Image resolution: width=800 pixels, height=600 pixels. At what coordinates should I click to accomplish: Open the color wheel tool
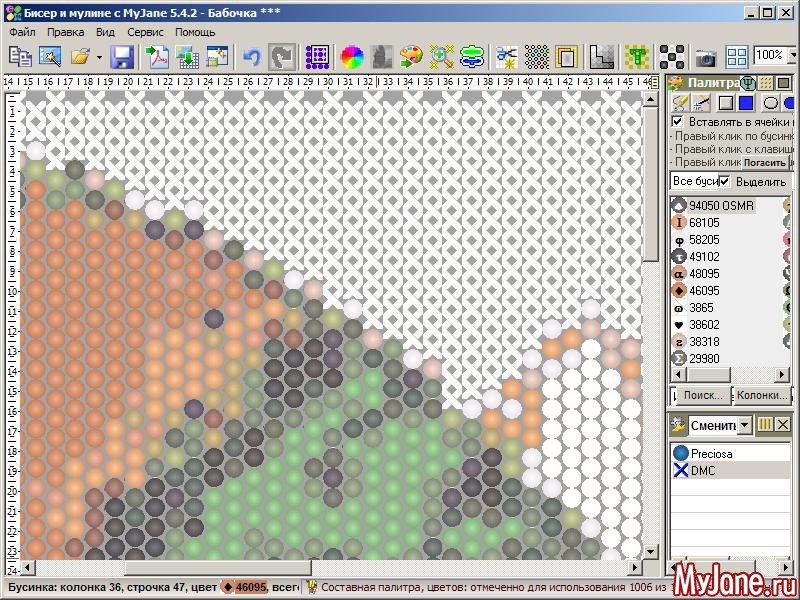351,56
